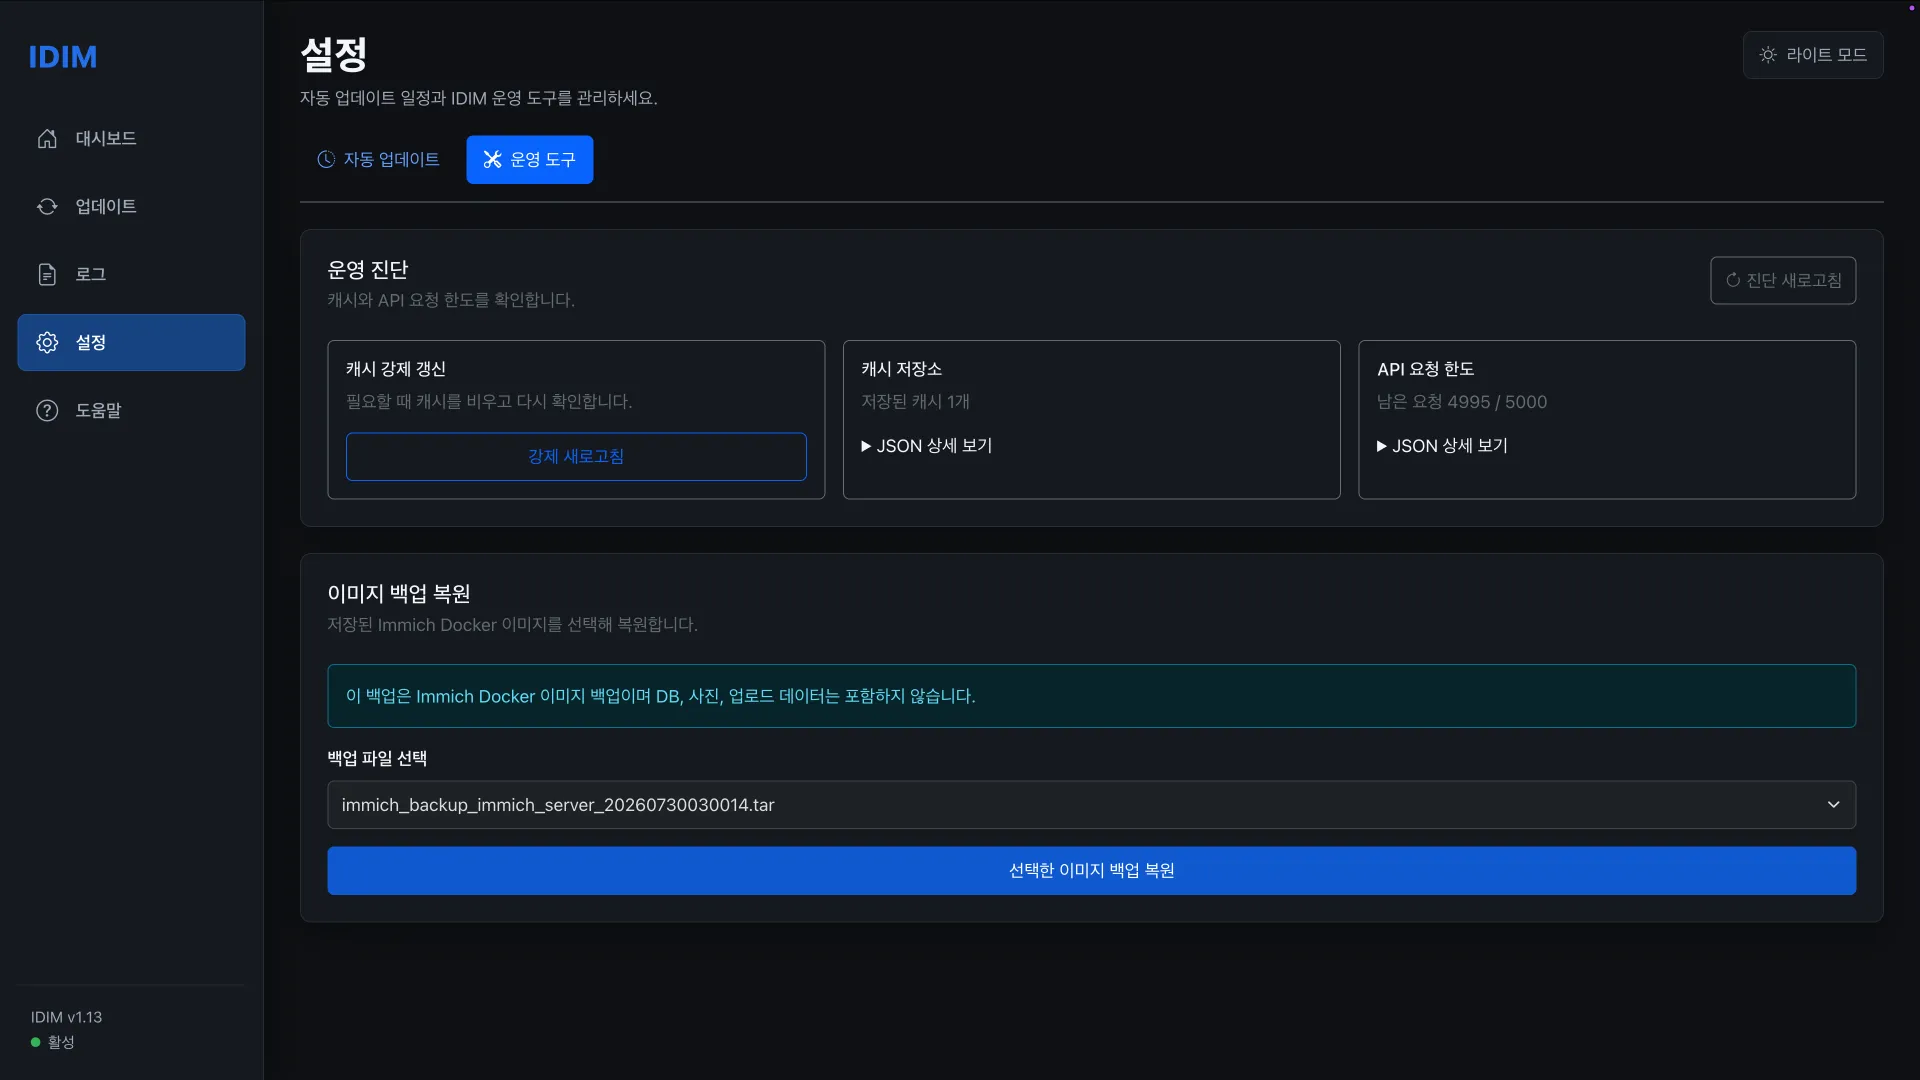The image size is (1920, 1080).
Task: Open the 대시보드 home icon
Action: (x=47, y=139)
